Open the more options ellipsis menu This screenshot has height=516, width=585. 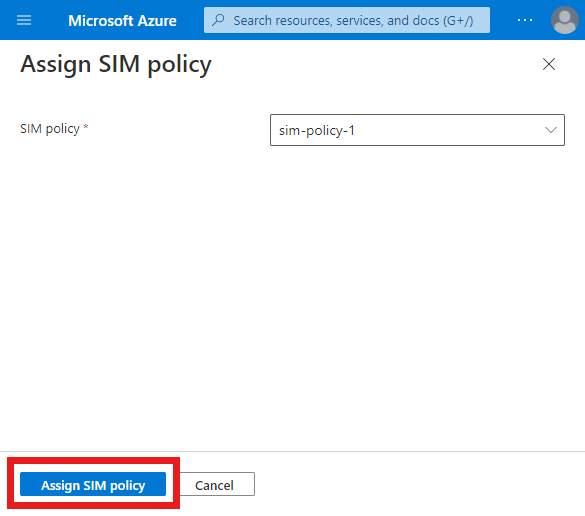525,20
